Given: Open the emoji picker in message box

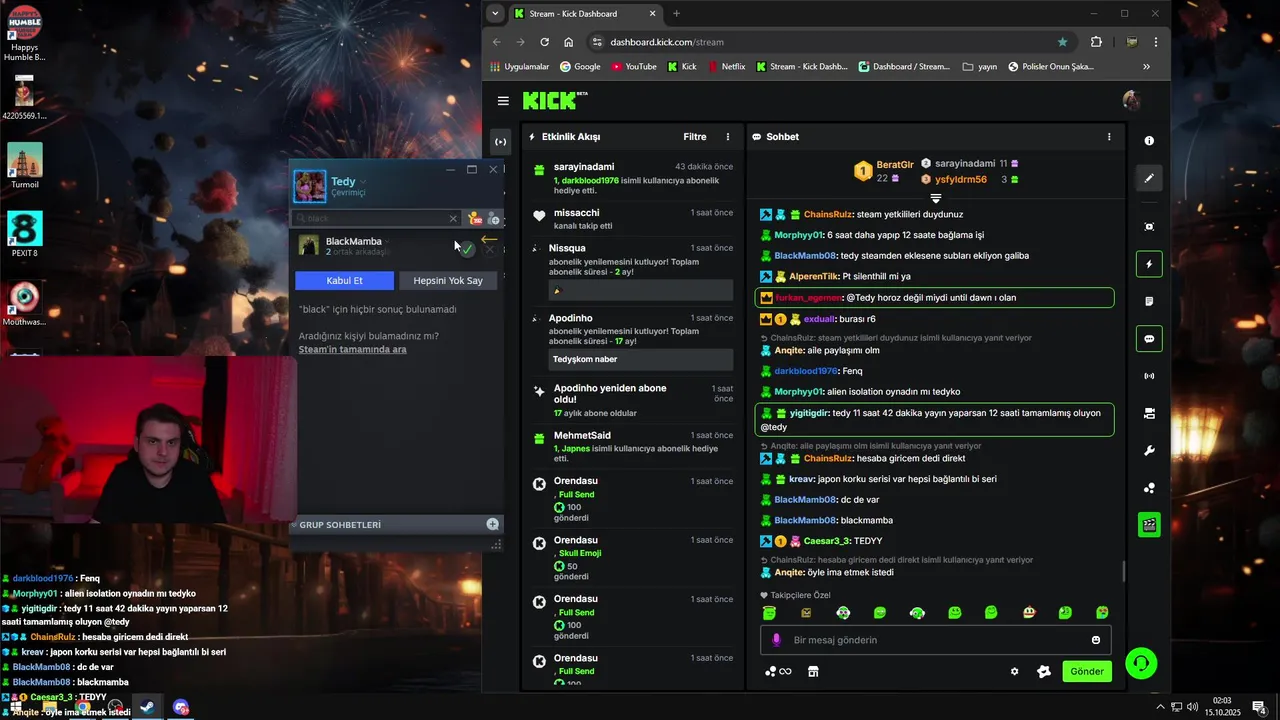Looking at the screenshot, I should 1096,640.
